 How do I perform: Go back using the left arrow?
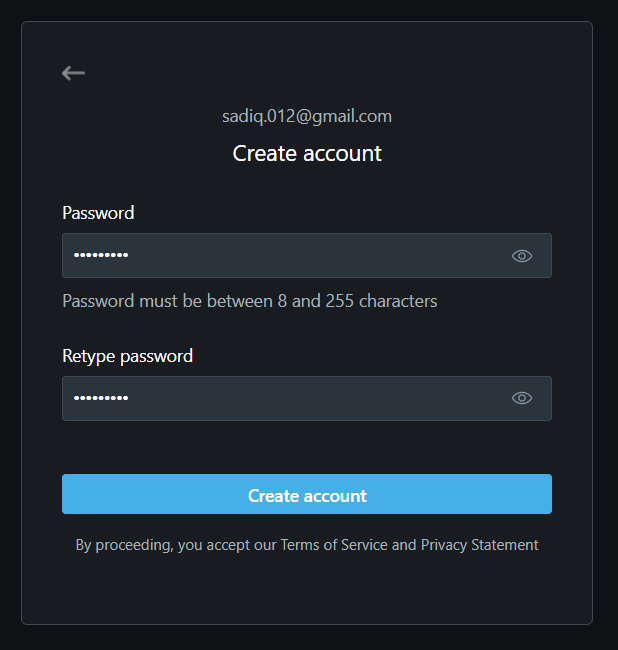point(73,73)
